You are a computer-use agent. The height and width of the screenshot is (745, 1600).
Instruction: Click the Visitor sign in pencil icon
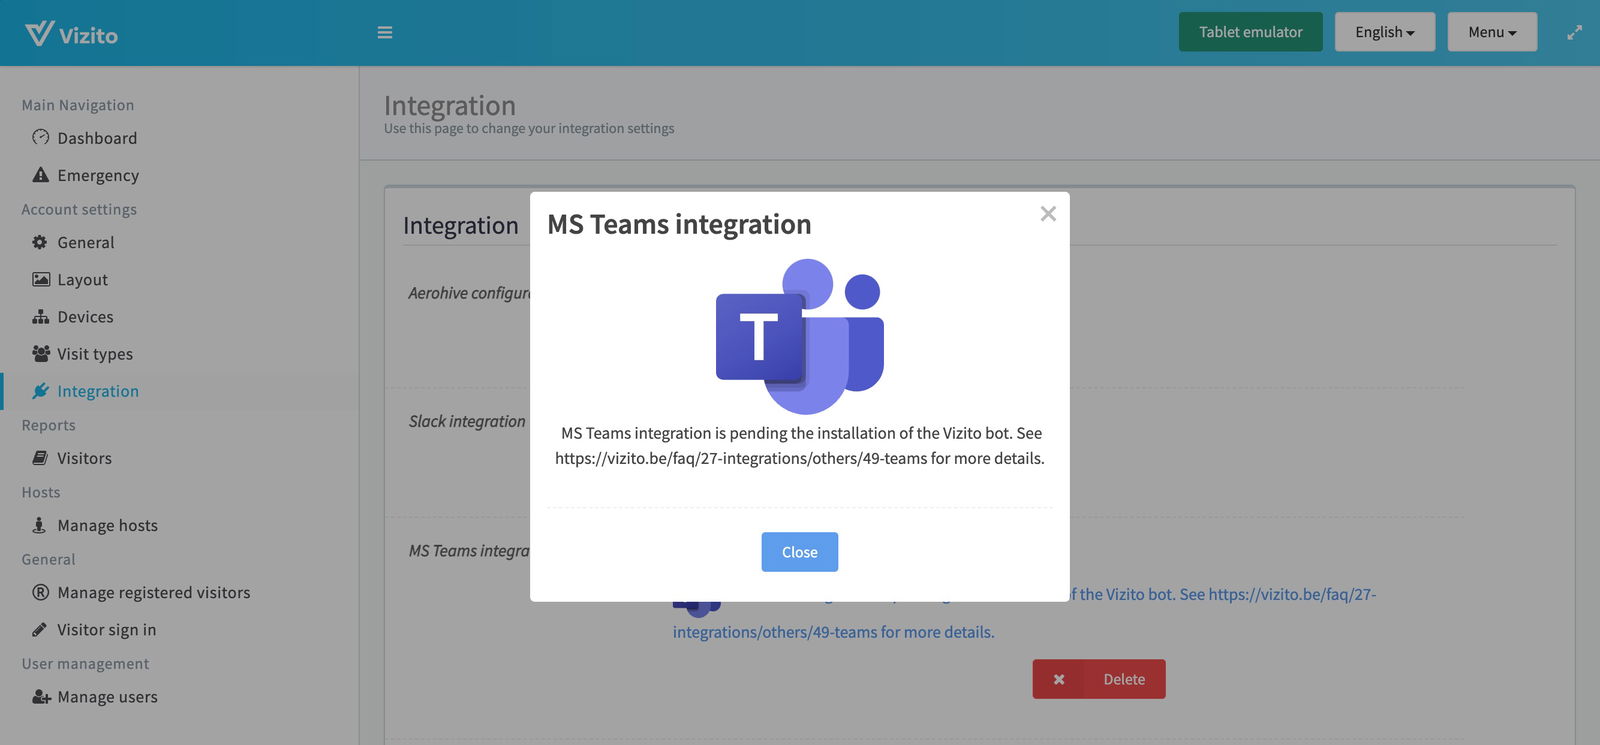[x=40, y=629]
